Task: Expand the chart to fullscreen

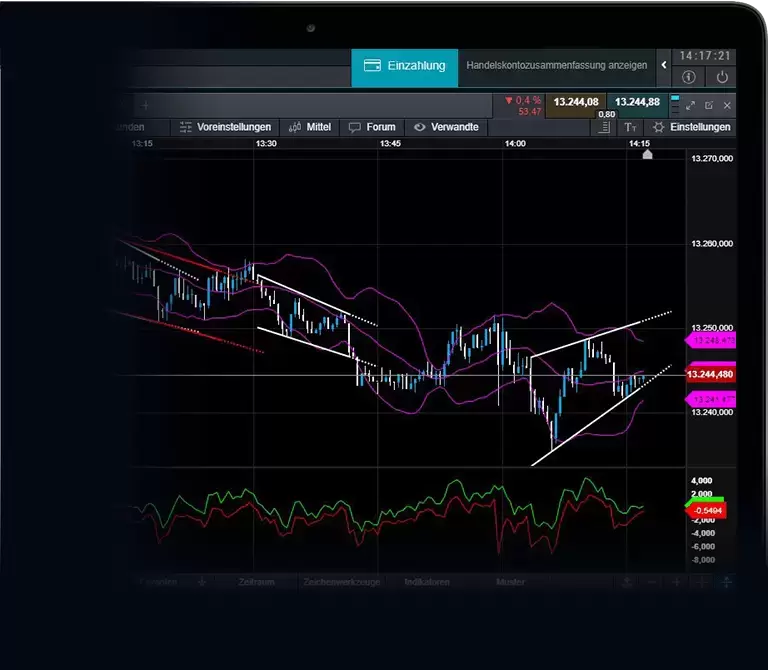Action: (690, 105)
